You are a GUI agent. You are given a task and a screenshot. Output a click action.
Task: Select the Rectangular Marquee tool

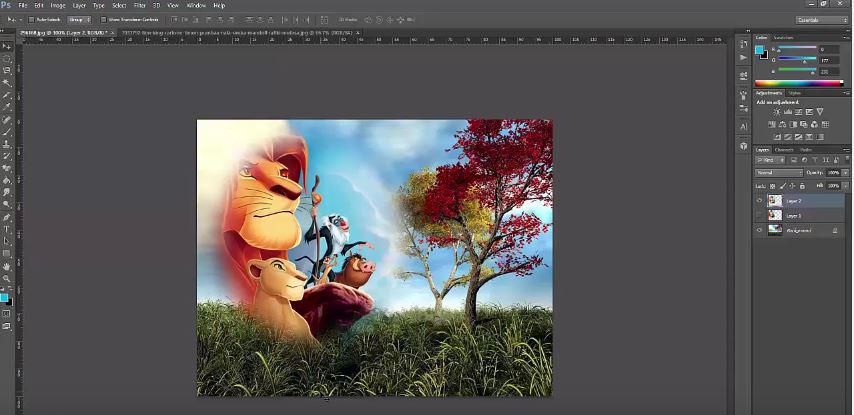coord(7,59)
